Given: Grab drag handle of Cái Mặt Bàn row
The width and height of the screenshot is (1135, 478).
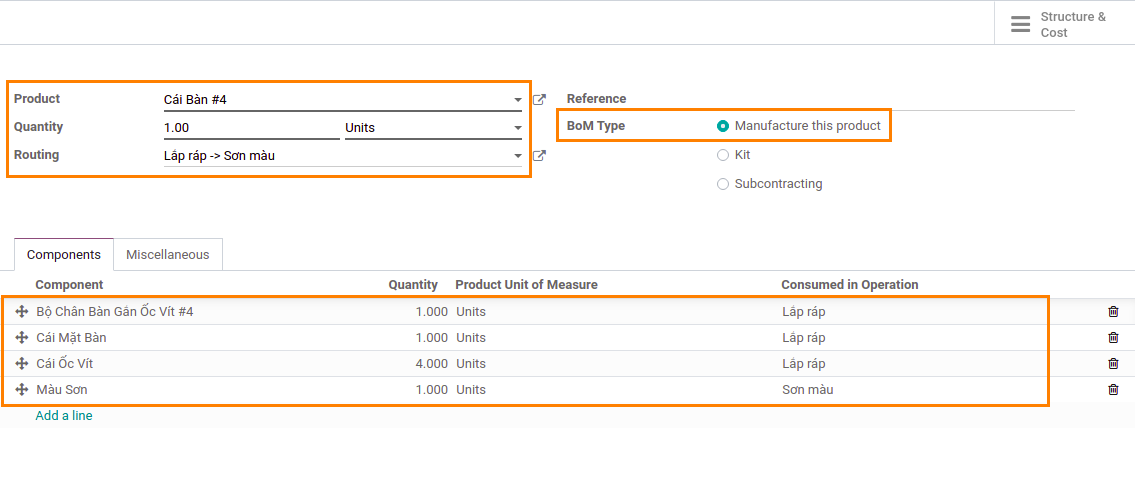Looking at the screenshot, I should click(22, 337).
